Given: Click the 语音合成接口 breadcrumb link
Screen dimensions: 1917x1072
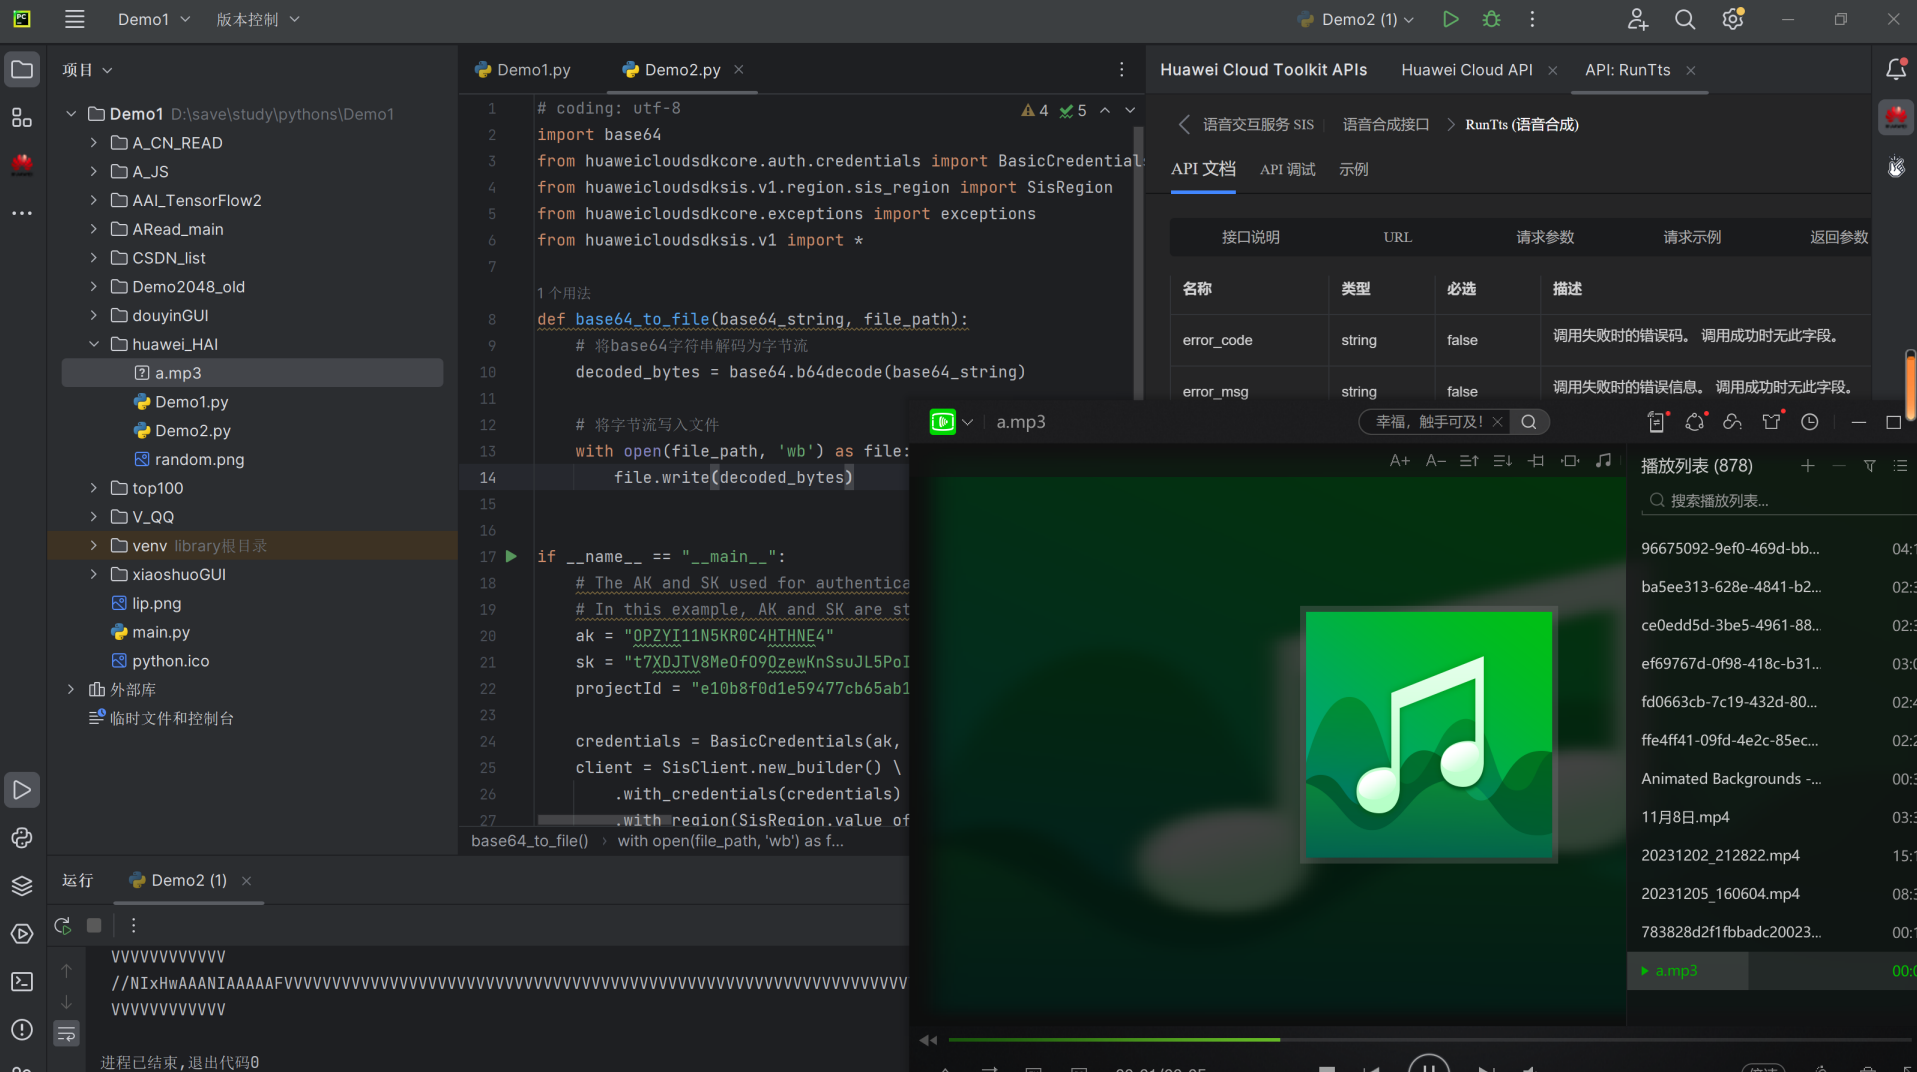Looking at the screenshot, I should [1385, 124].
